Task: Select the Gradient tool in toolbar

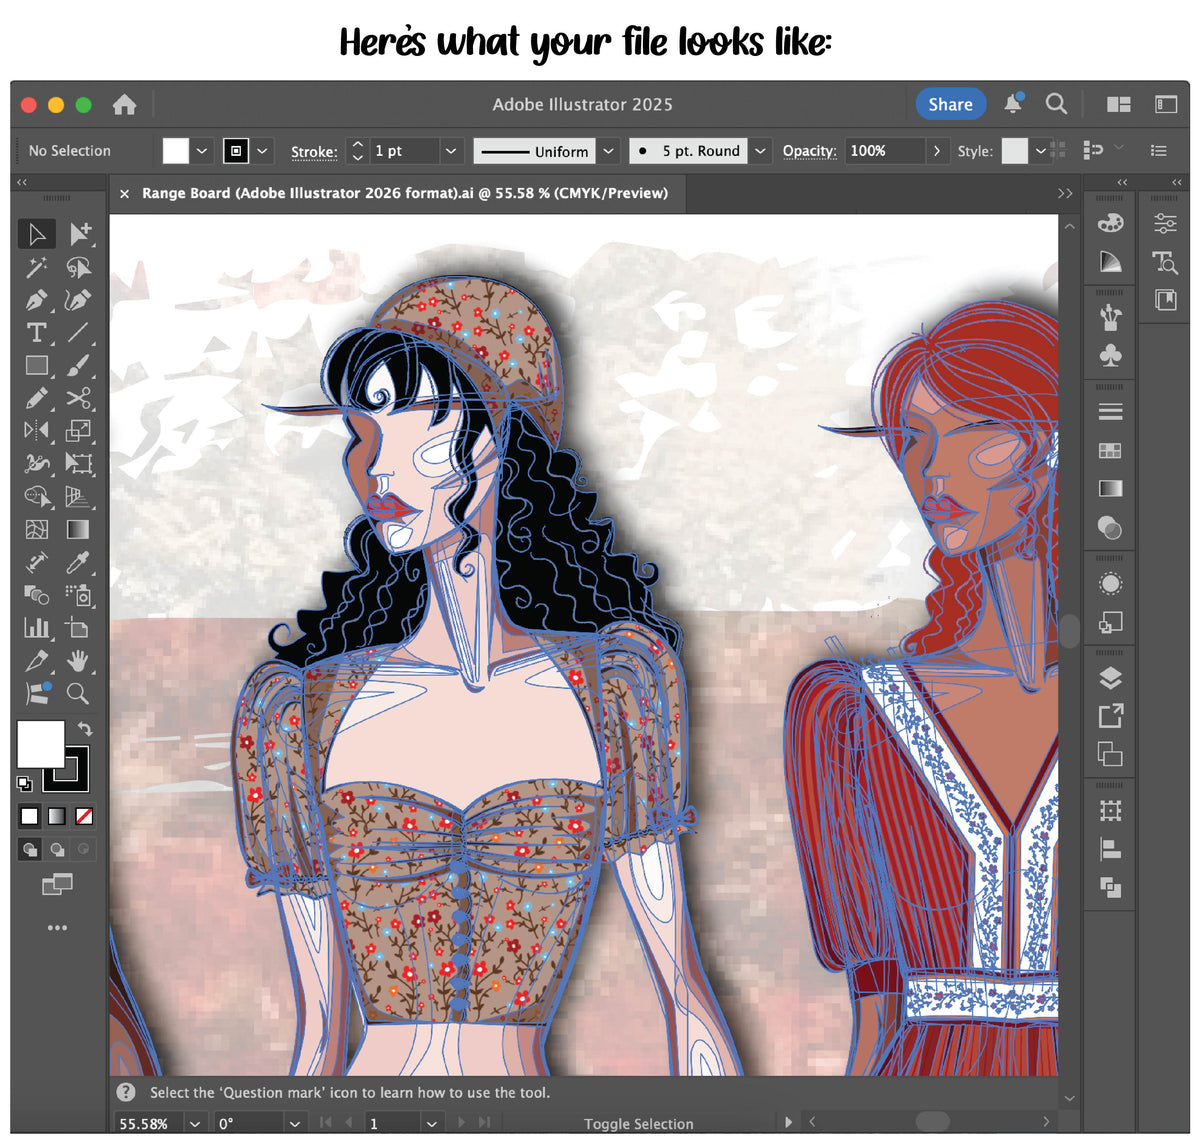Action: coord(78,529)
